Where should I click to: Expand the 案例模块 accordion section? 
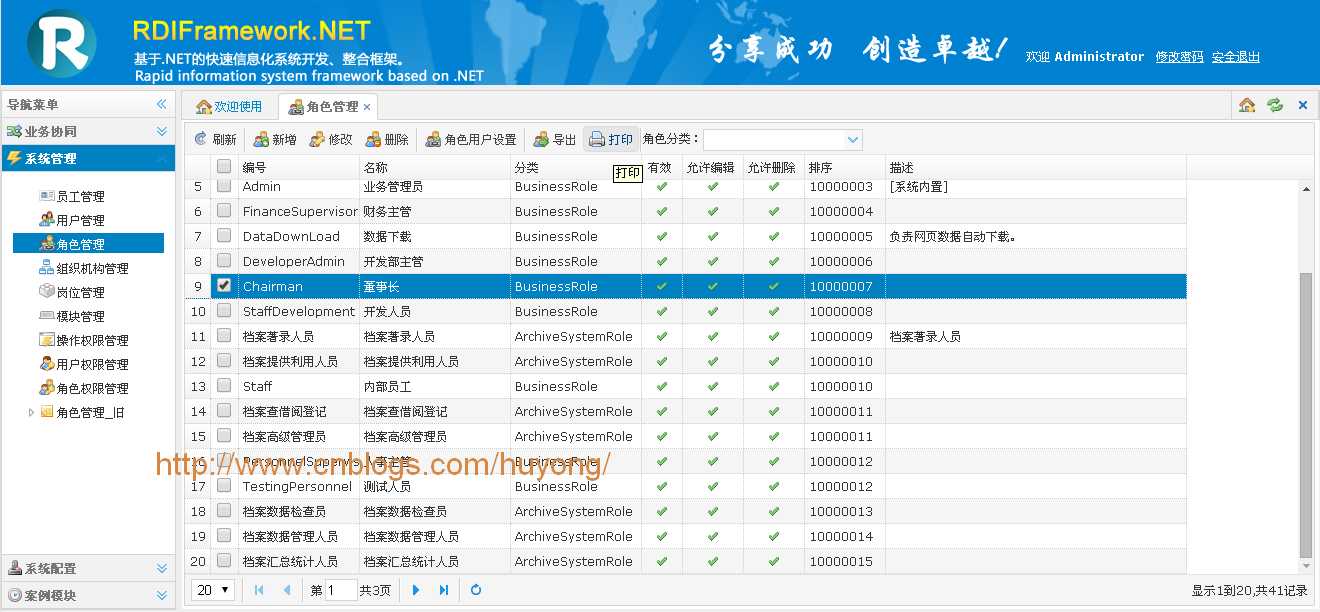click(x=88, y=595)
